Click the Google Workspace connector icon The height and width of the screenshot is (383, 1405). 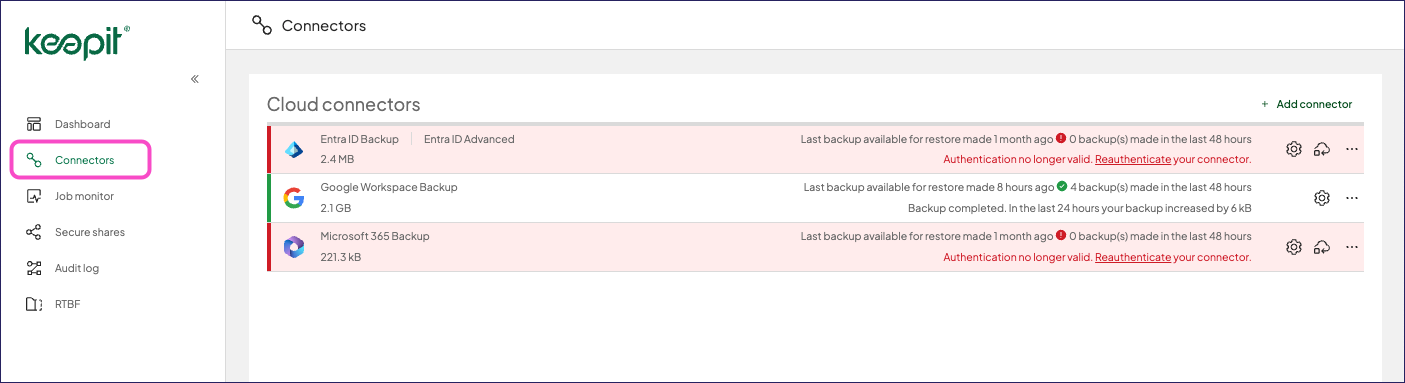293,198
